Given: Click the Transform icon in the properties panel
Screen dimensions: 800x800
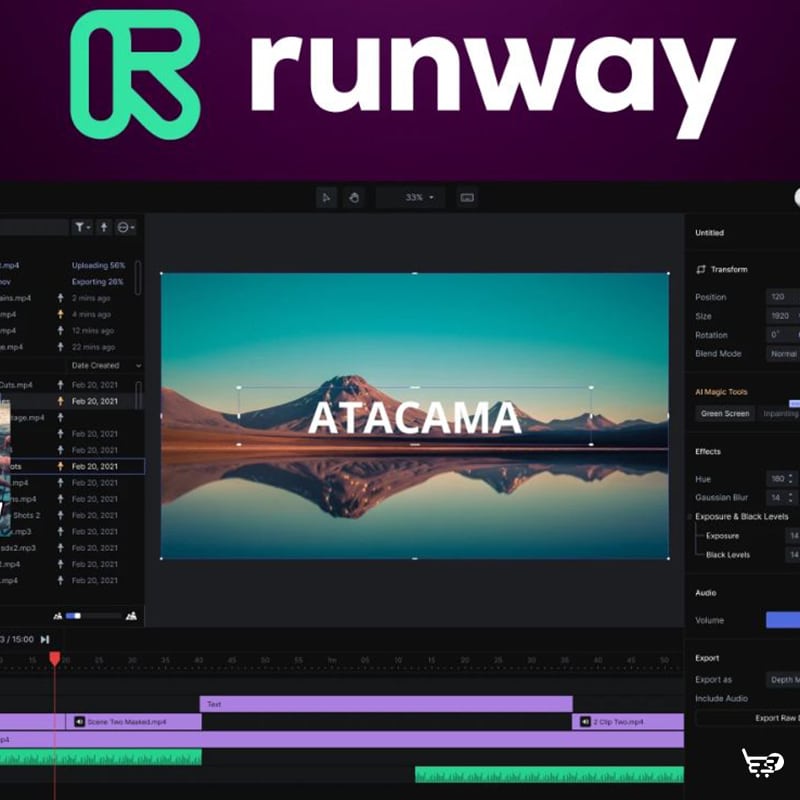Looking at the screenshot, I should tap(701, 269).
